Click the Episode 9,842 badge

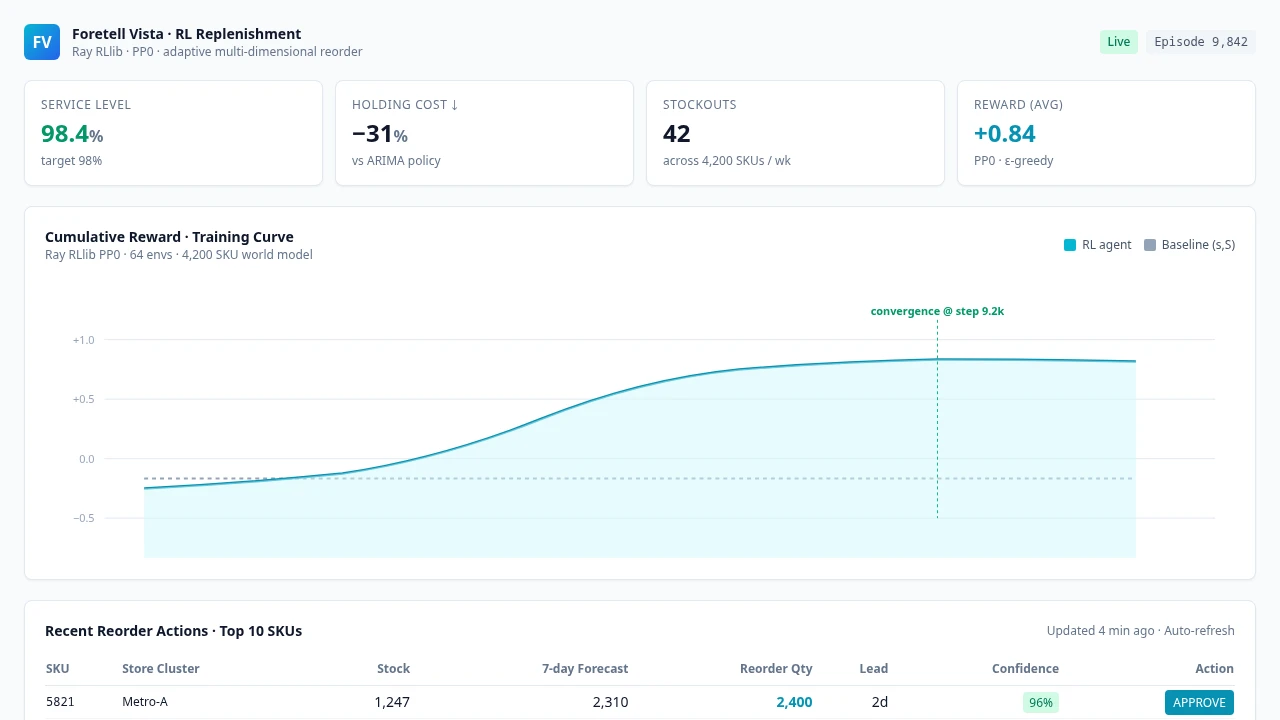pos(1201,42)
